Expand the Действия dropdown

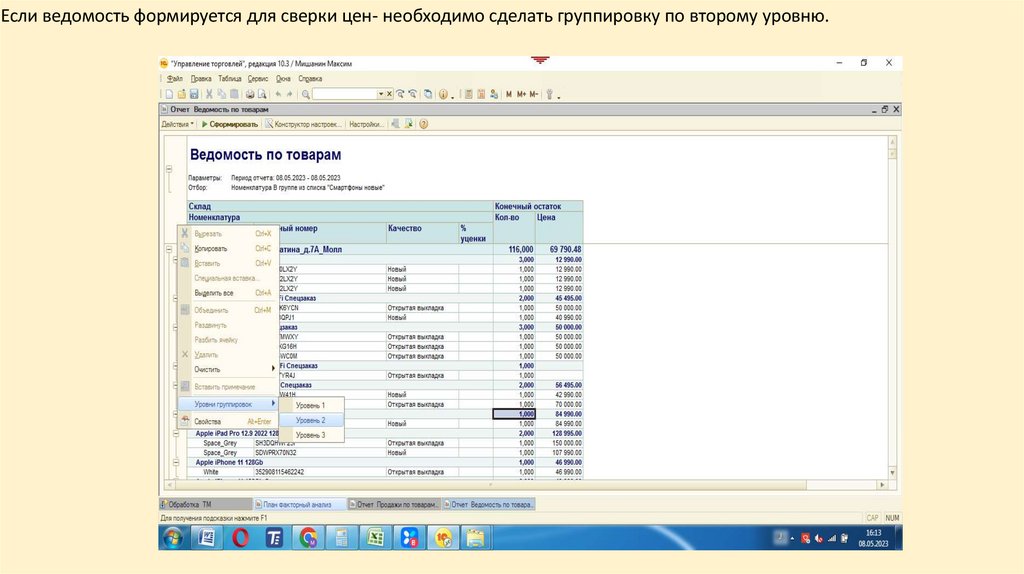point(178,125)
